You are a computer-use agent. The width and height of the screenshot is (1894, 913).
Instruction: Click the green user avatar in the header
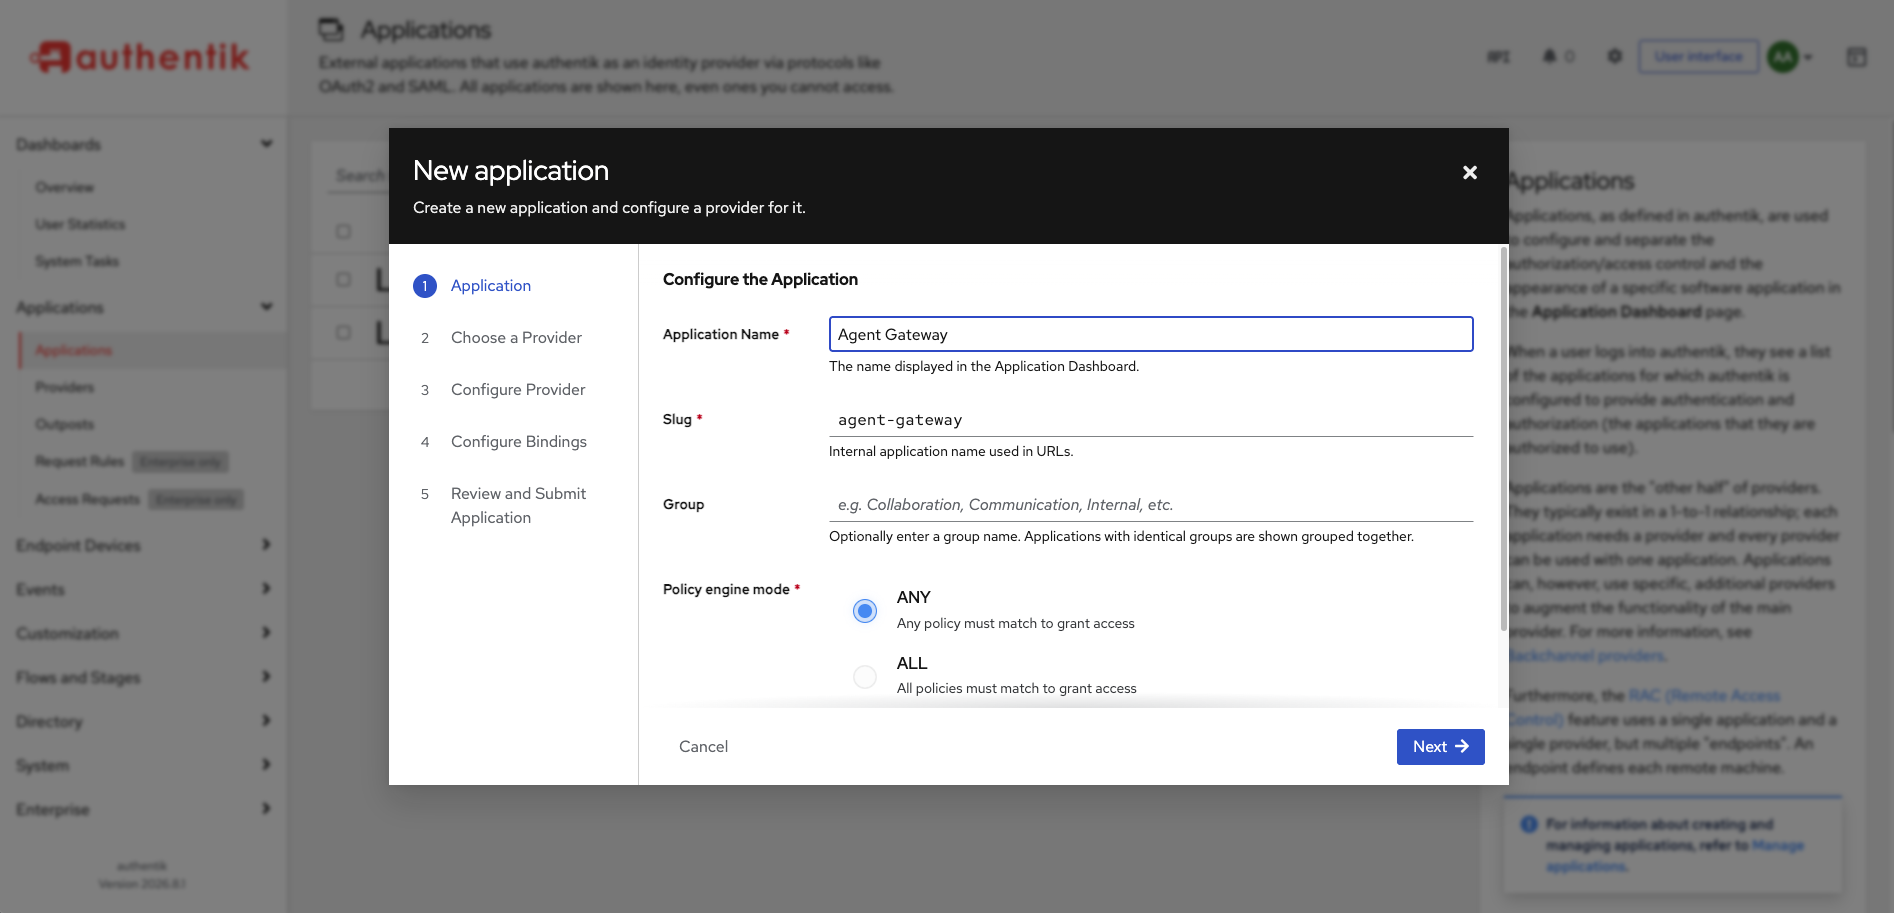[x=1783, y=56]
